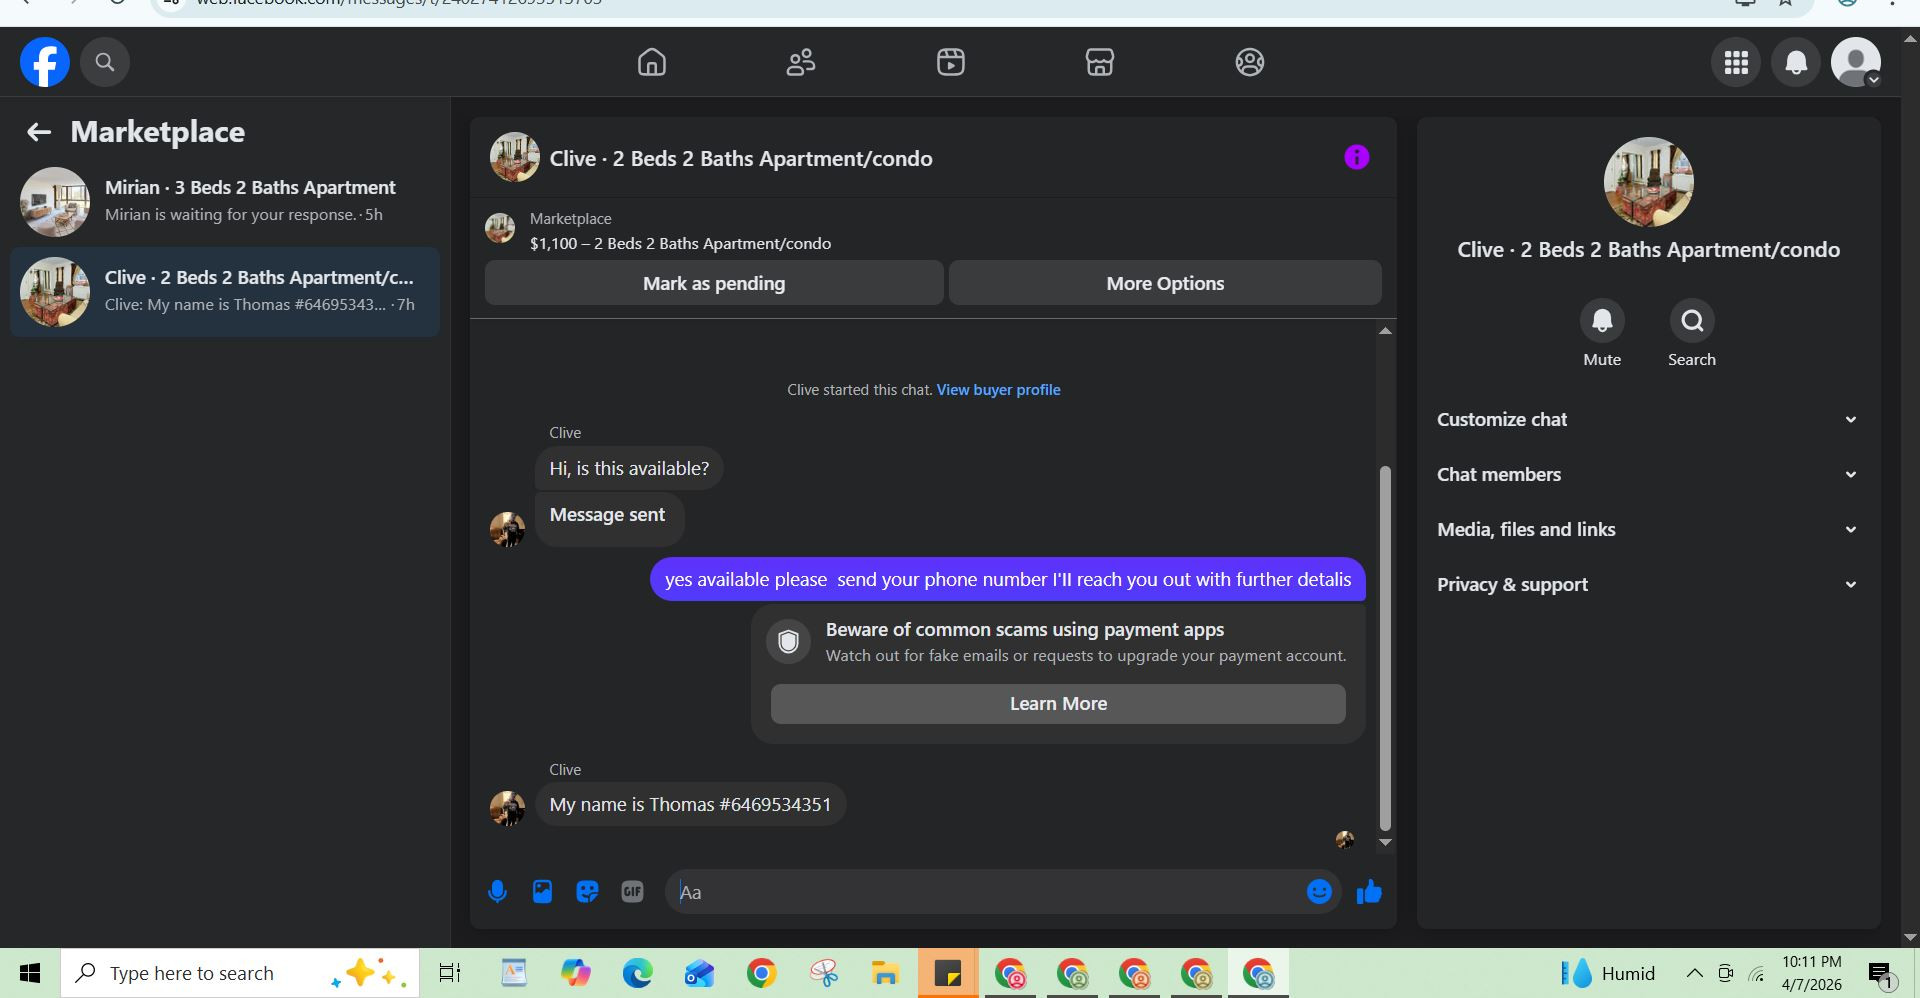Click Learn More about payment scams
This screenshot has width=1920, height=998.
point(1058,704)
